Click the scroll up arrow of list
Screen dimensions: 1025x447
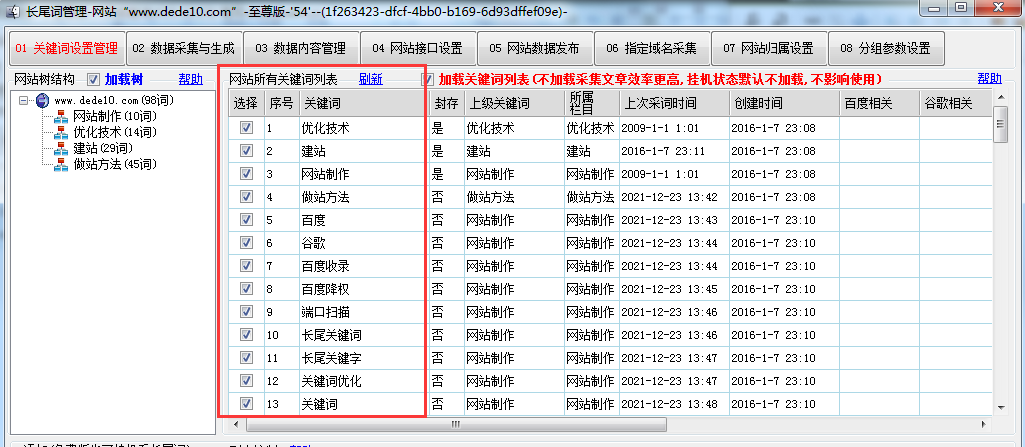click(x=1000, y=97)
